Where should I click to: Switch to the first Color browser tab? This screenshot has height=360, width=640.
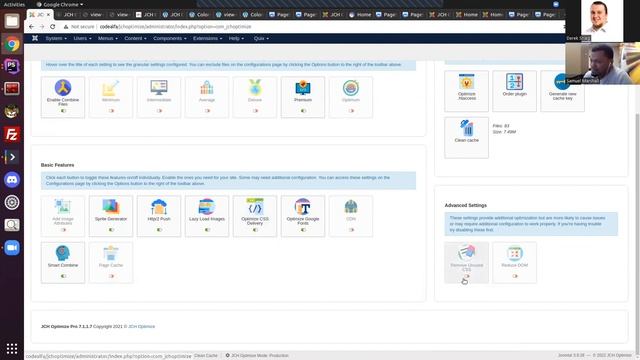[200, 14]
